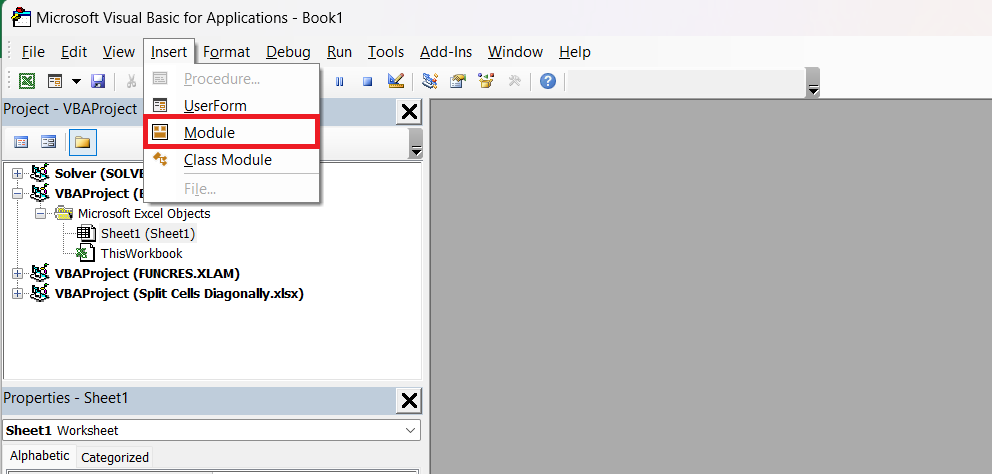Click the Solver project icon in tree
Image resolution: width=992 pixels, height=474 pixels.
[x=40, y=173]
